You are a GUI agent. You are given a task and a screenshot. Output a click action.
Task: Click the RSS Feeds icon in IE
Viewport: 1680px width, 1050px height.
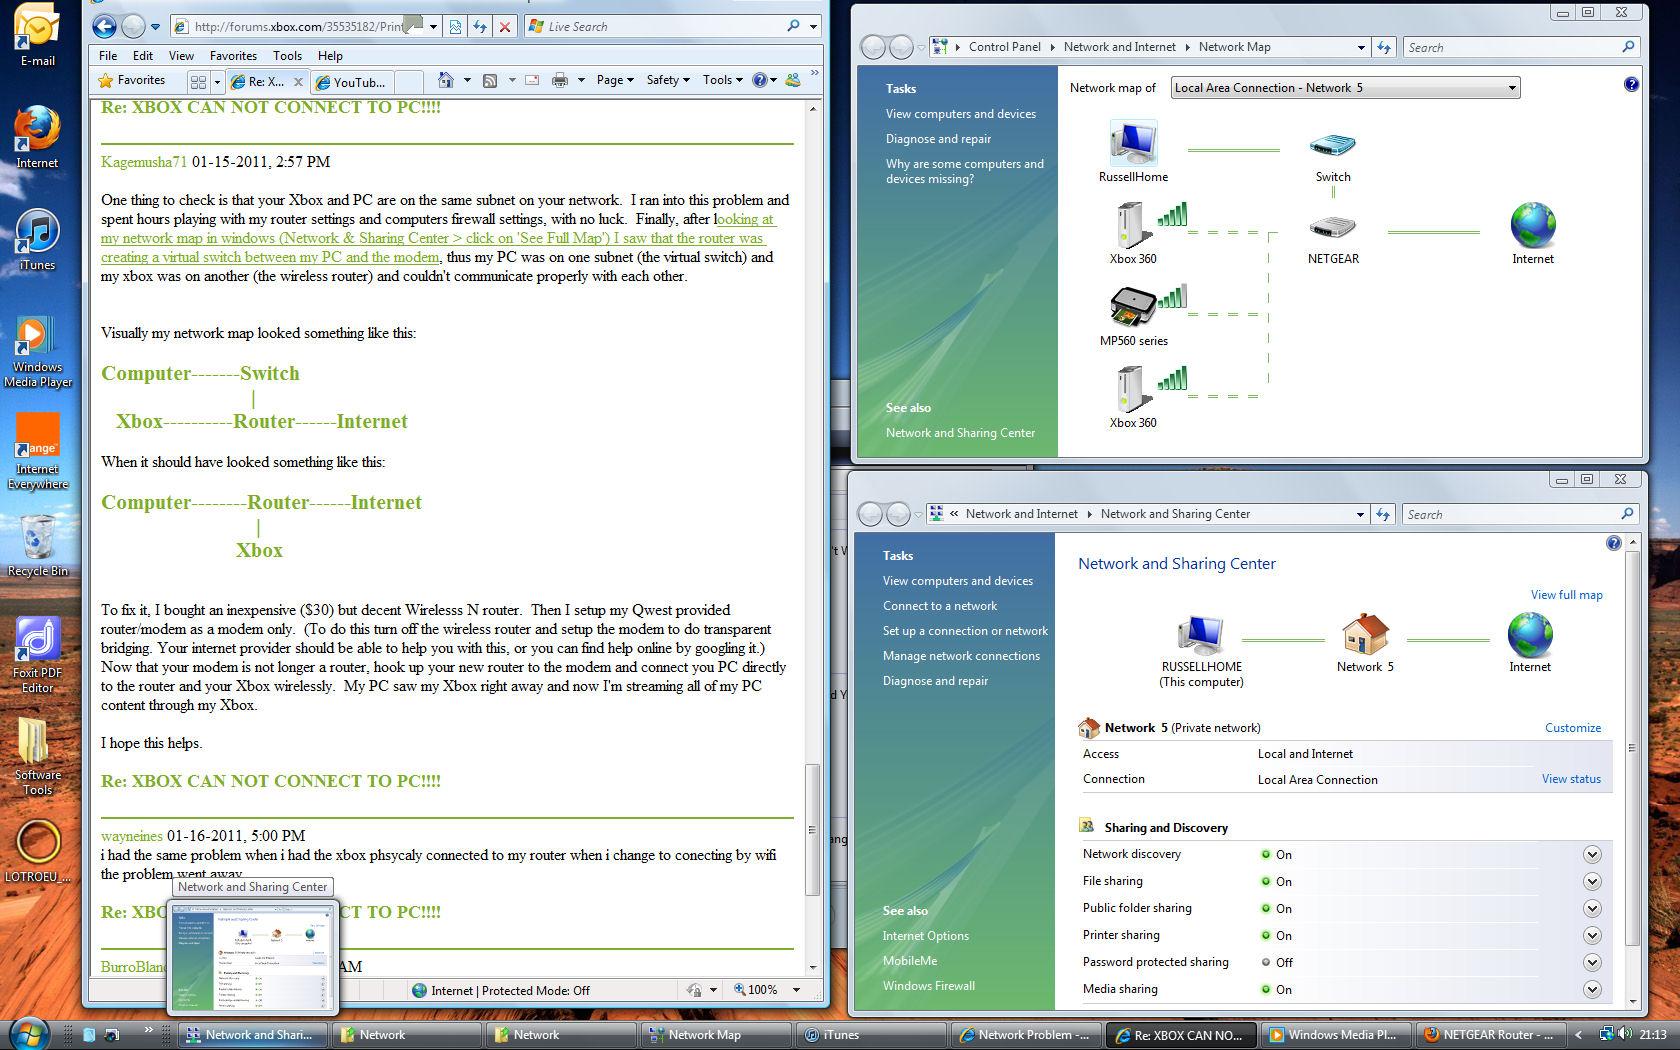pyautogui.click(x=490, y=80)
